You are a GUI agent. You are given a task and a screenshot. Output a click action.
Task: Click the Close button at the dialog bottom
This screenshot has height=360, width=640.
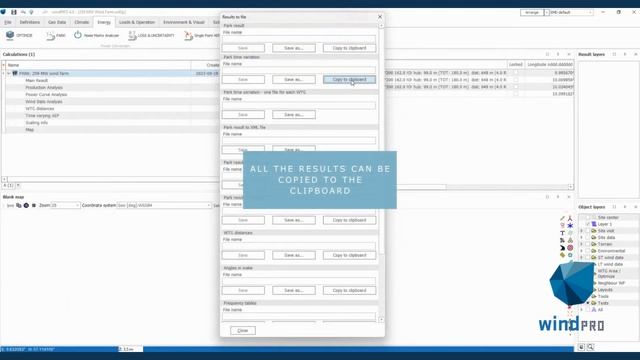pos(243,331)
